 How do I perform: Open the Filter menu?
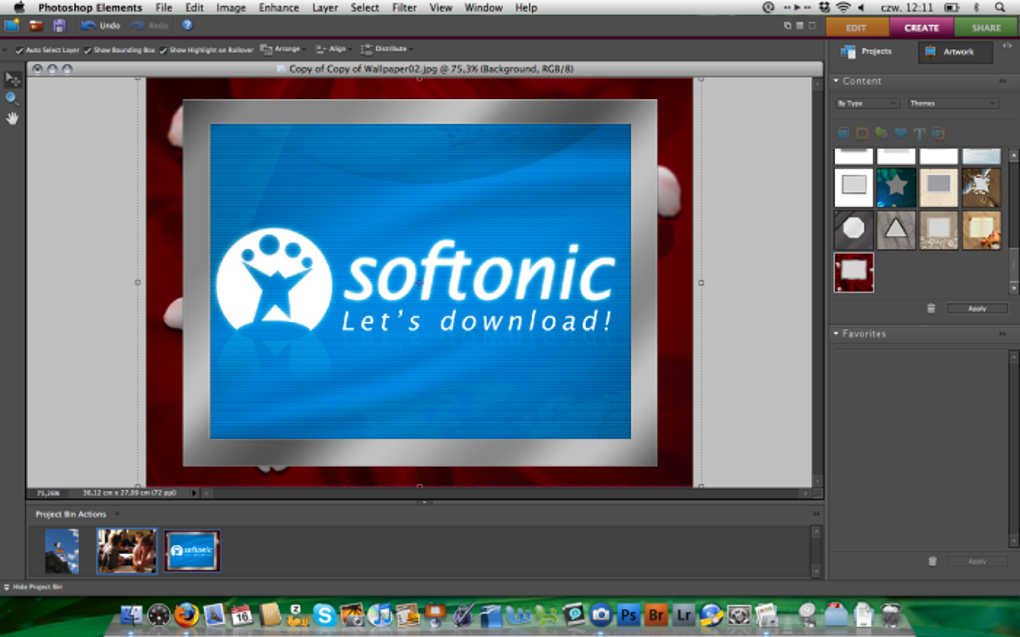click(404, 8)
